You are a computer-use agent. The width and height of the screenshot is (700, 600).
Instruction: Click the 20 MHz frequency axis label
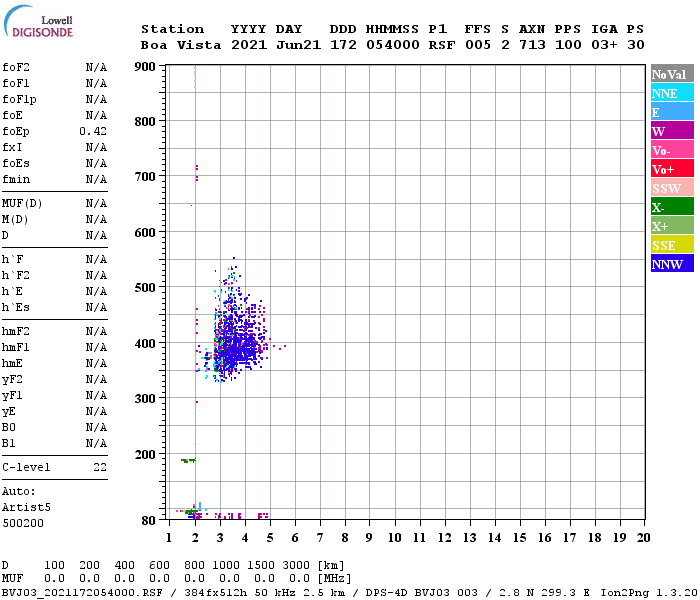643,538
